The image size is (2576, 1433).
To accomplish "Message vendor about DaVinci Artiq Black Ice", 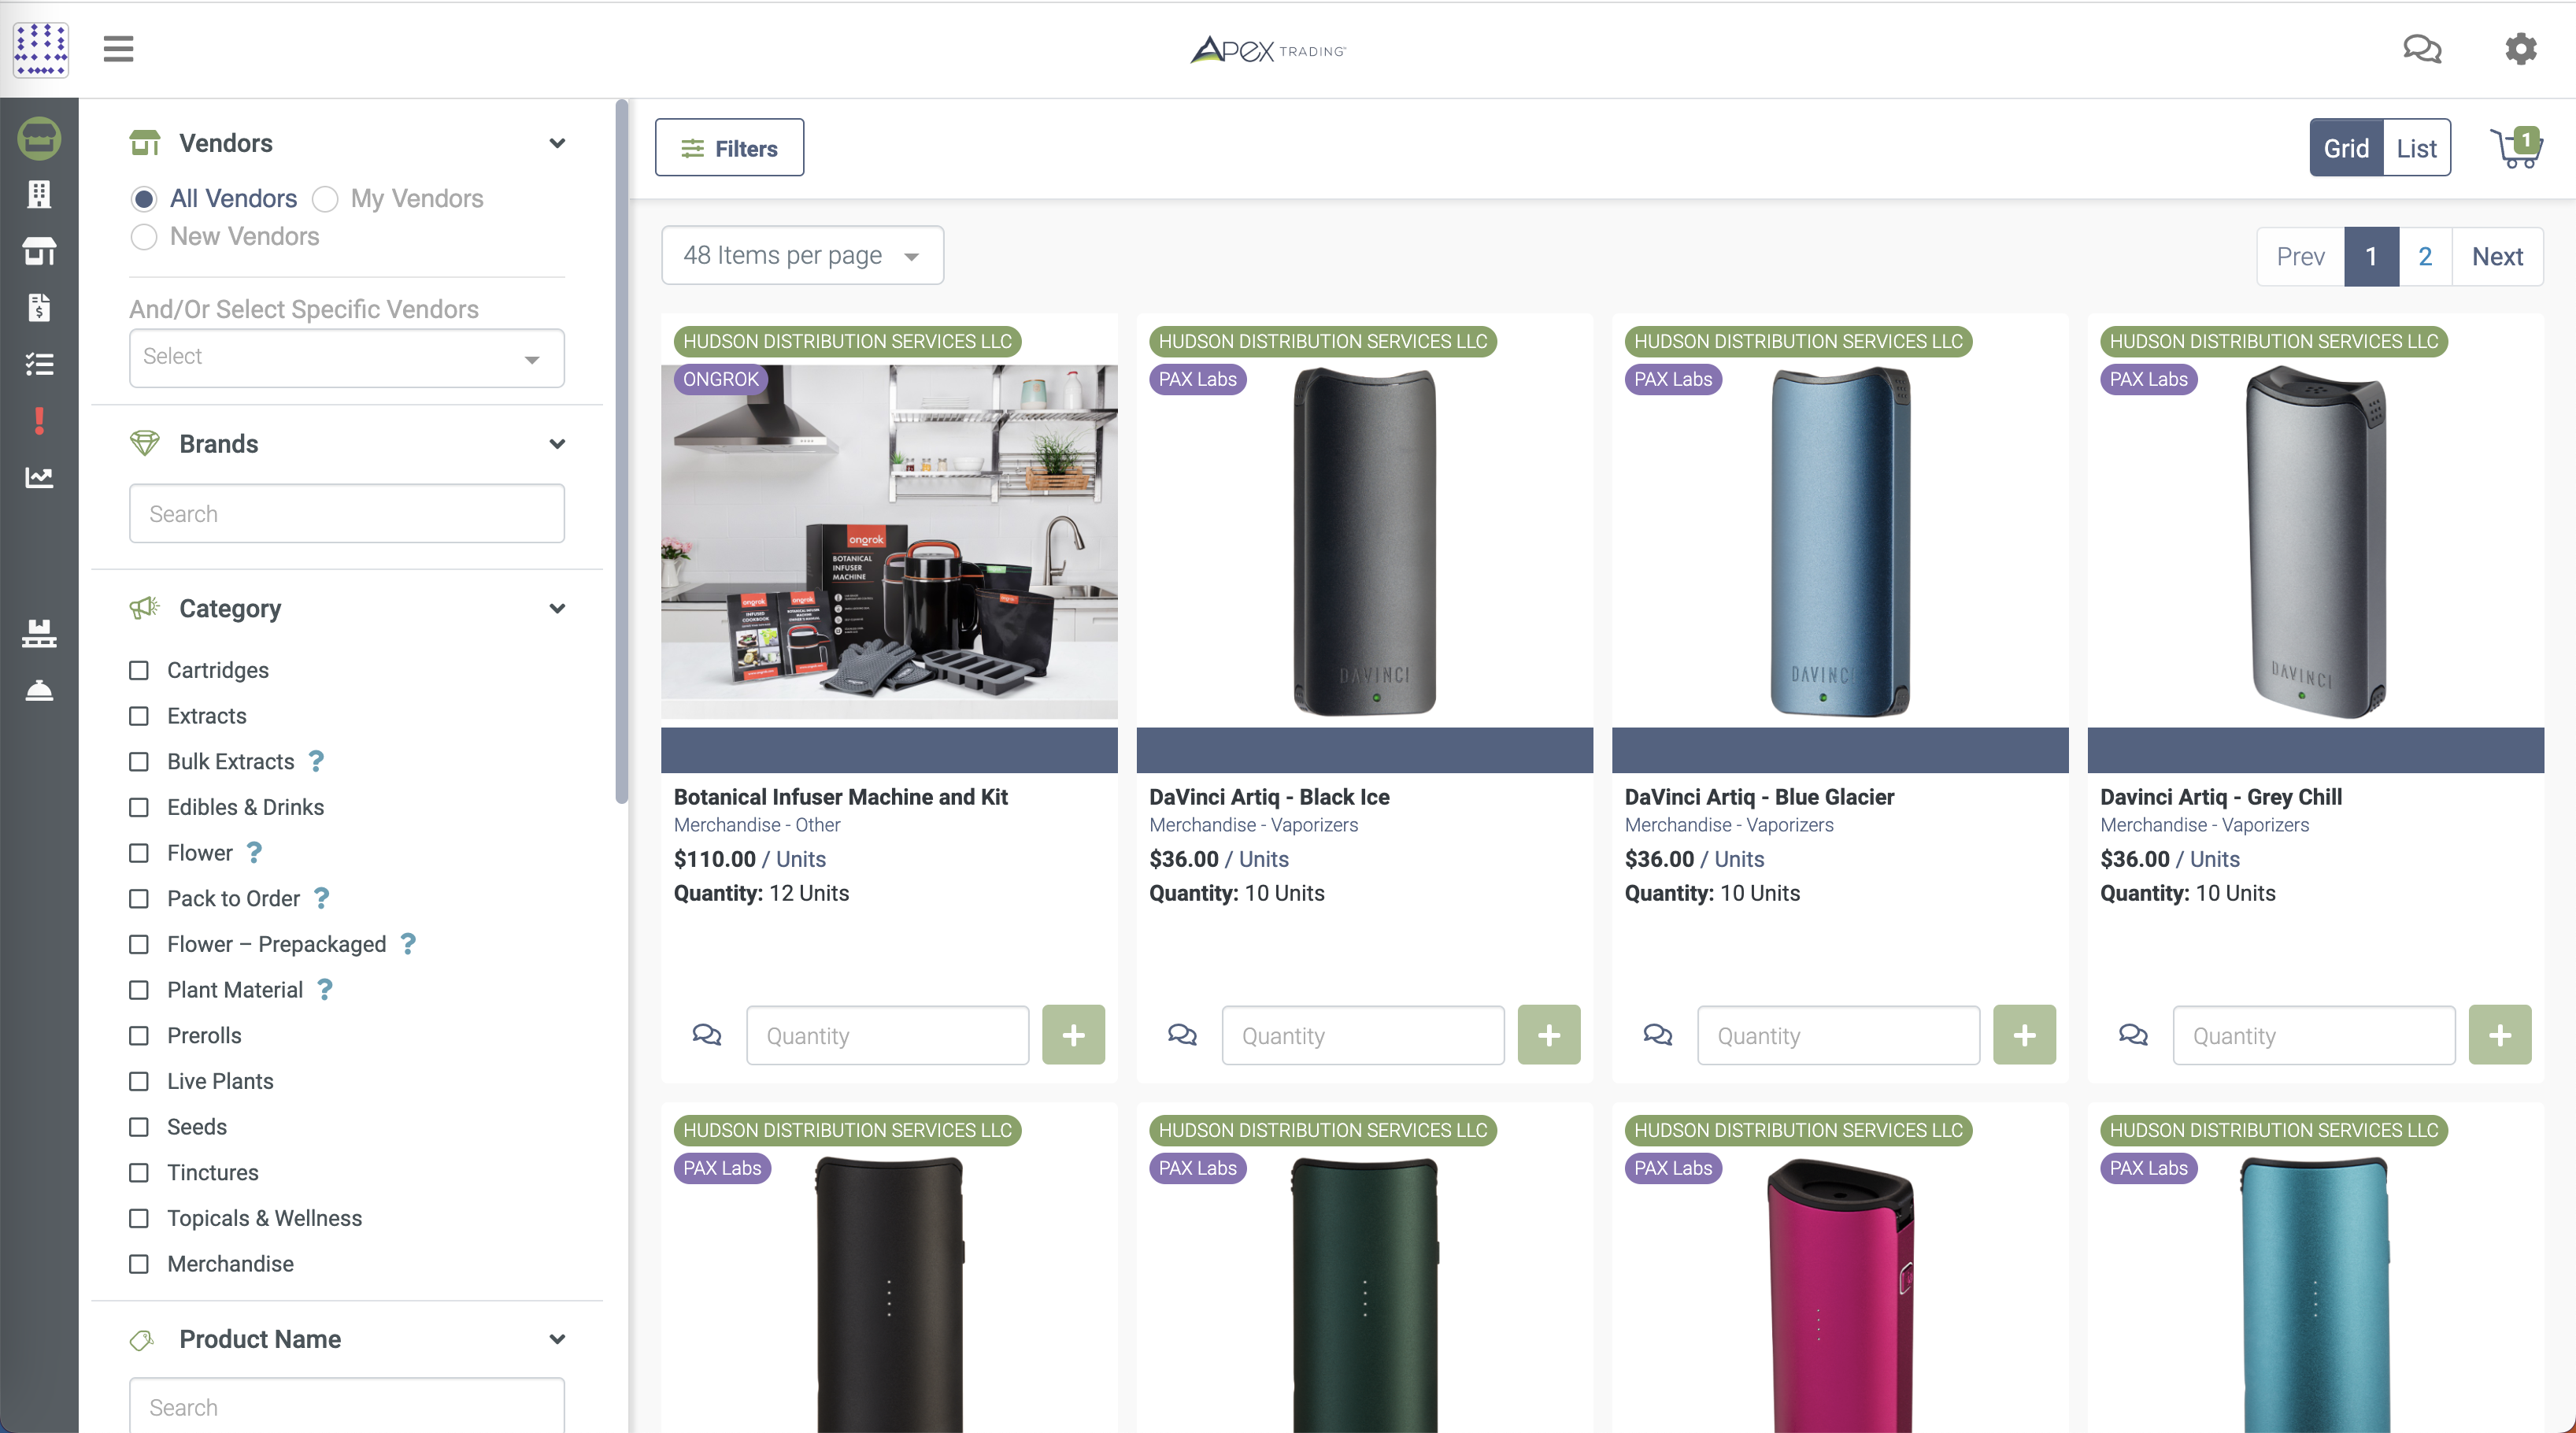I will tap(1182, 1034).
